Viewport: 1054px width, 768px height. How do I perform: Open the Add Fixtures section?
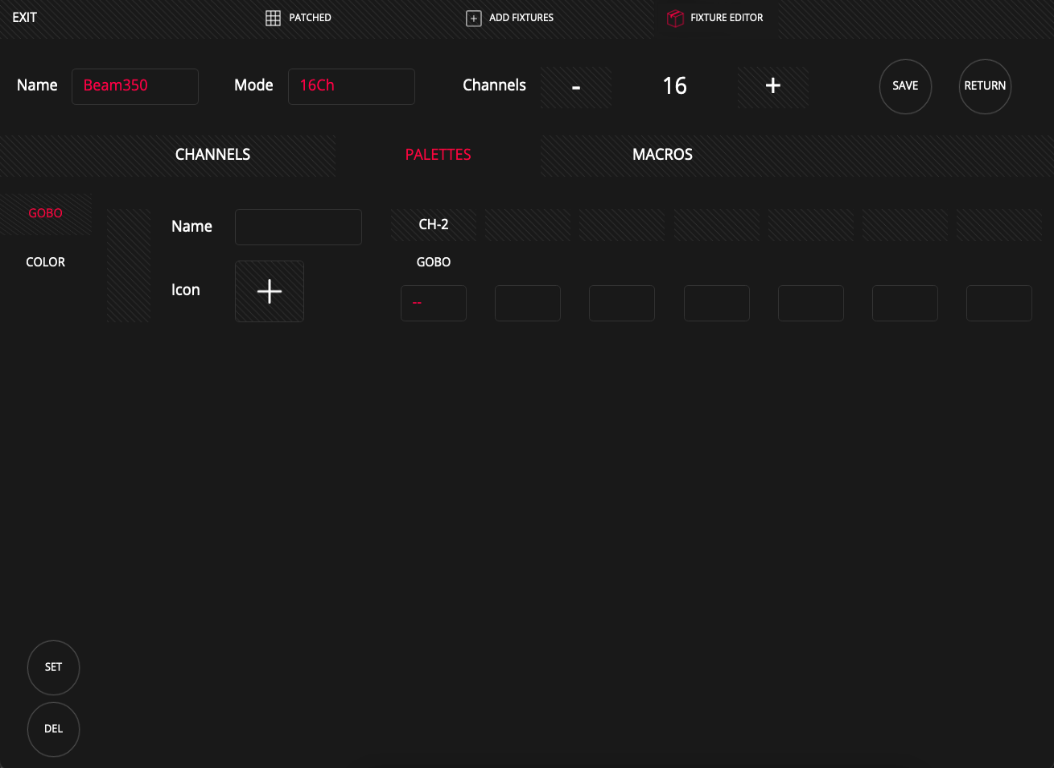(x=510, y=17)
